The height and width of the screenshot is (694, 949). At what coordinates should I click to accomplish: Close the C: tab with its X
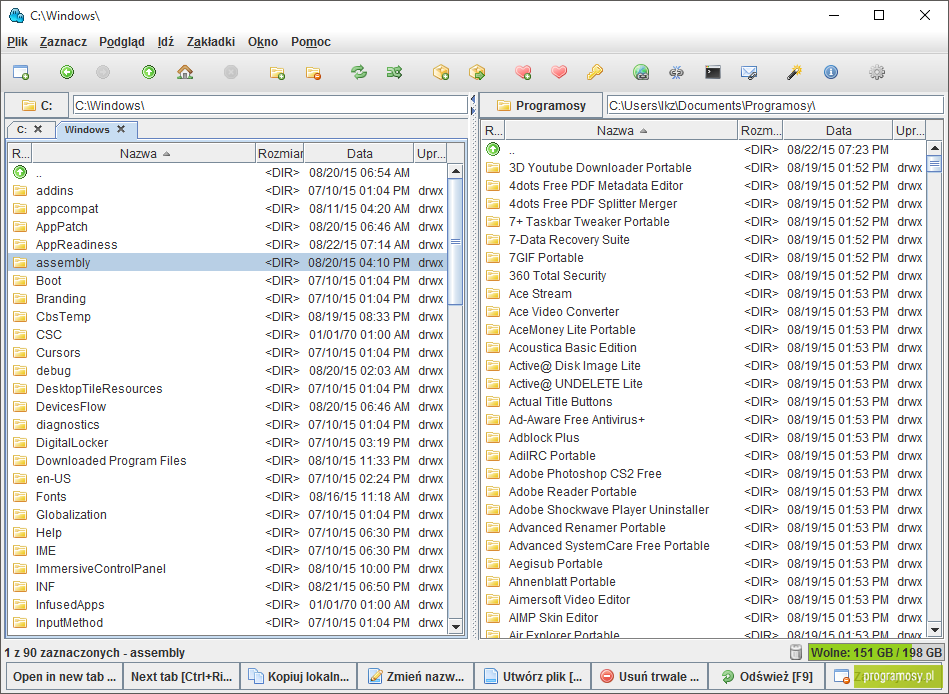pyautogui.click(x=38, y=129)
